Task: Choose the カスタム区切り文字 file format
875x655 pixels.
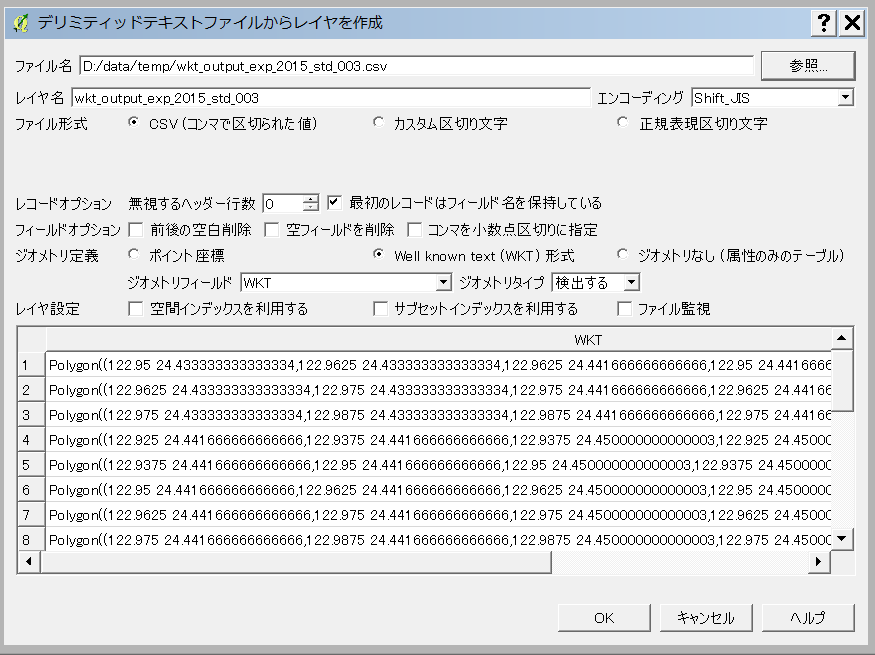Action: (x=378, y=122)
